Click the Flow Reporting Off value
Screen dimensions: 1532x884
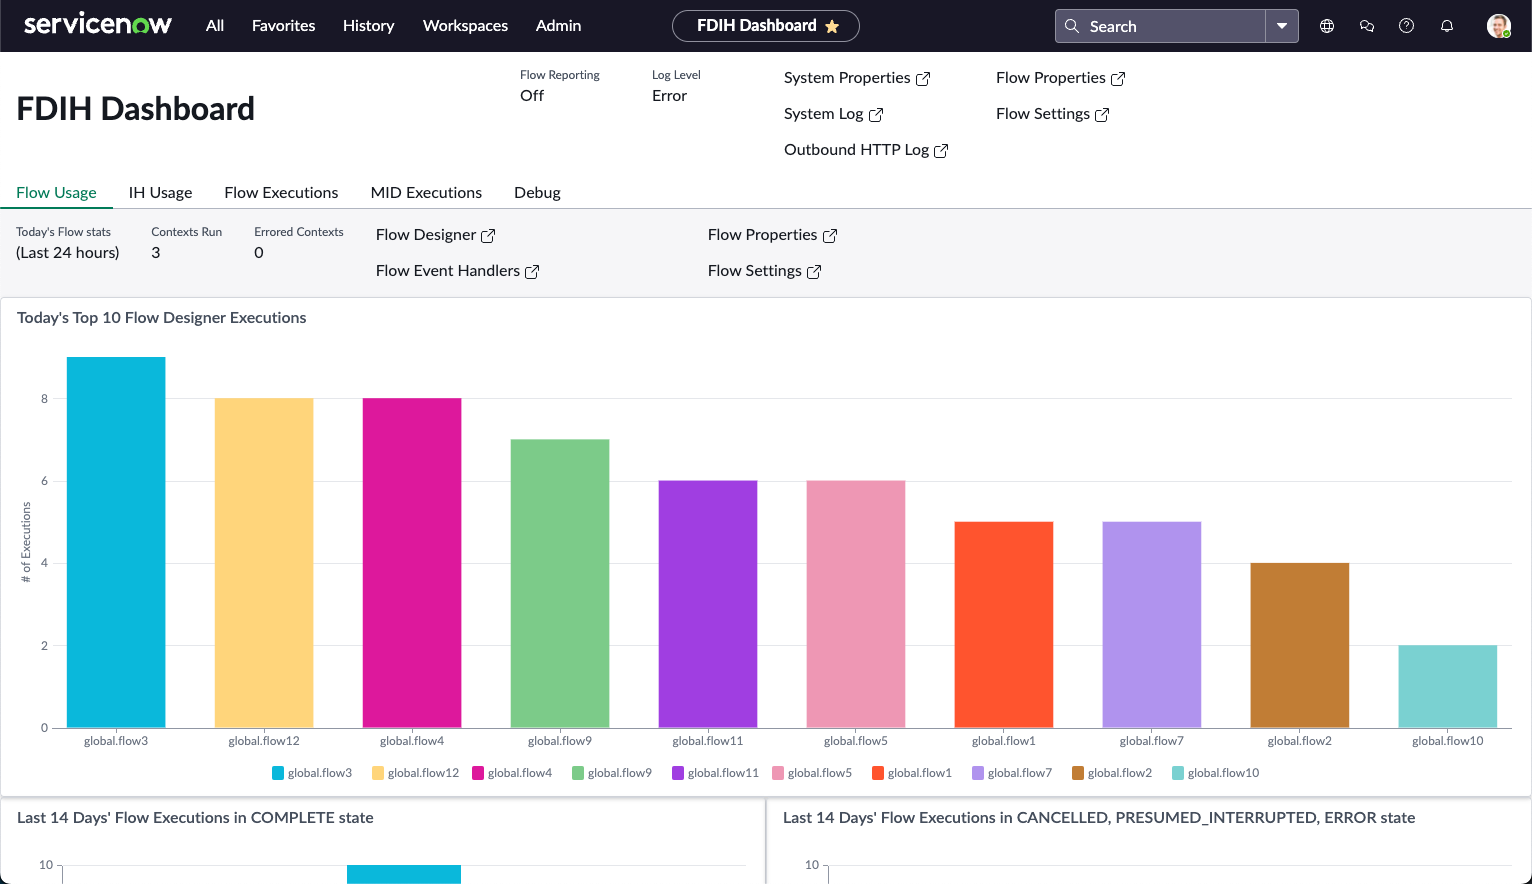[532, 96]
